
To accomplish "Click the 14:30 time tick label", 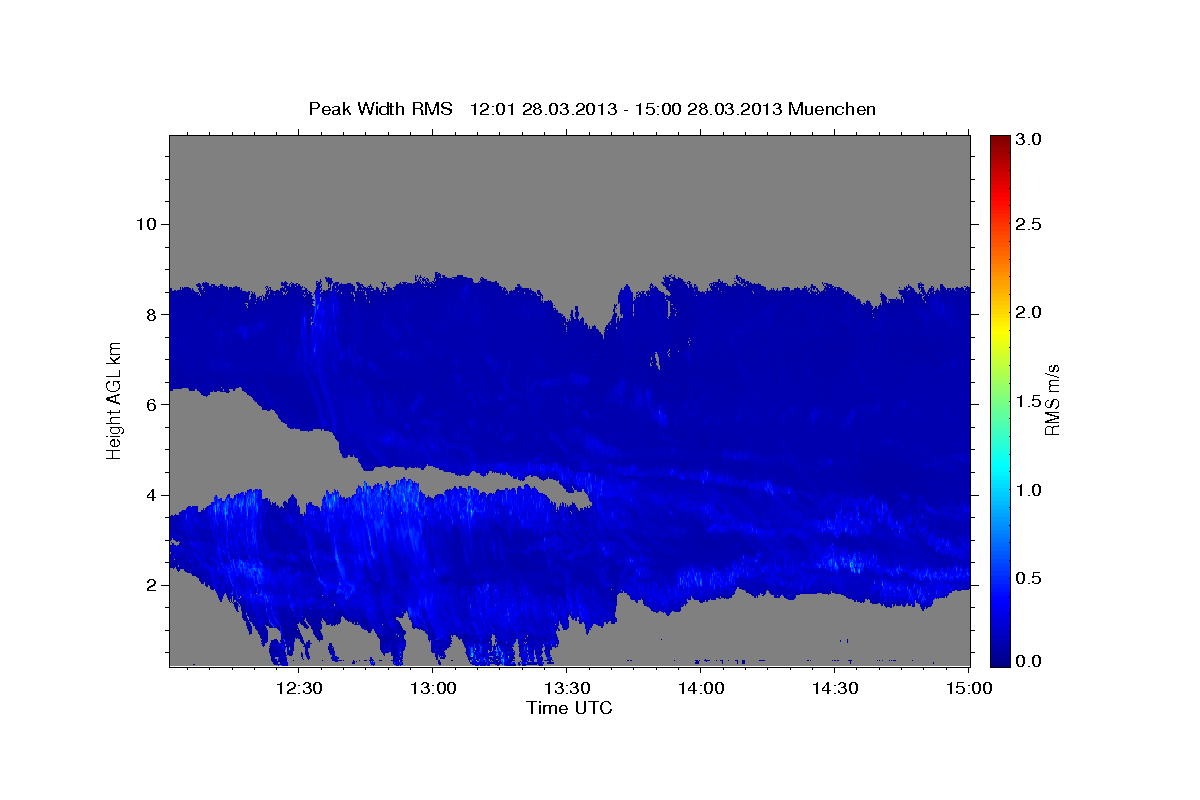I will [835, 688].
